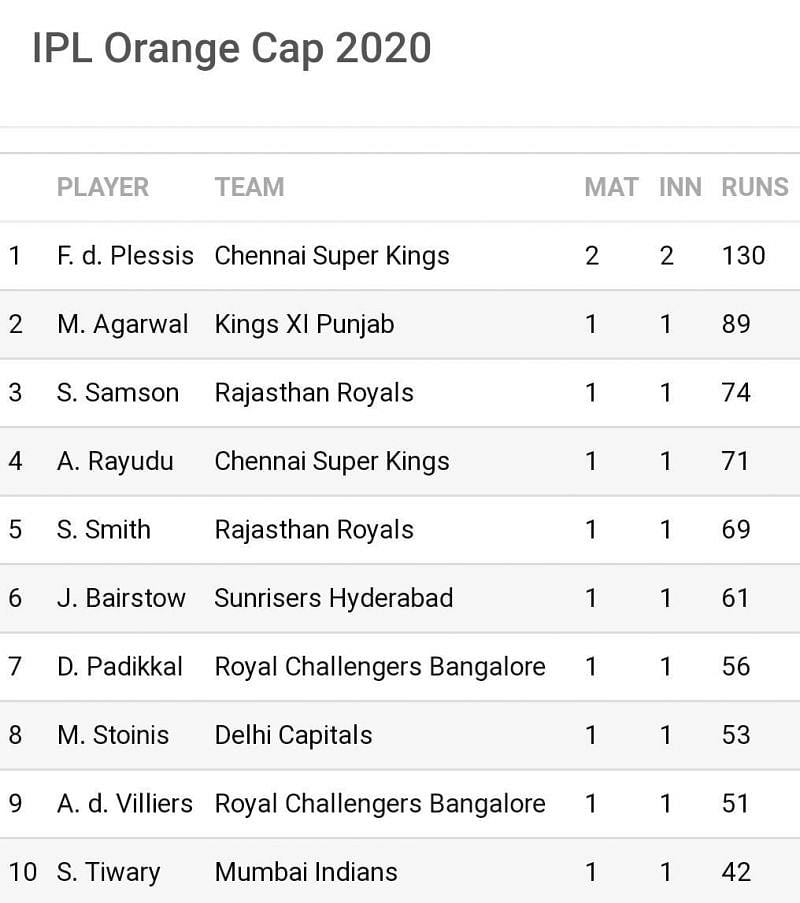Open Kings XI Punjab team link

point(304,324)
